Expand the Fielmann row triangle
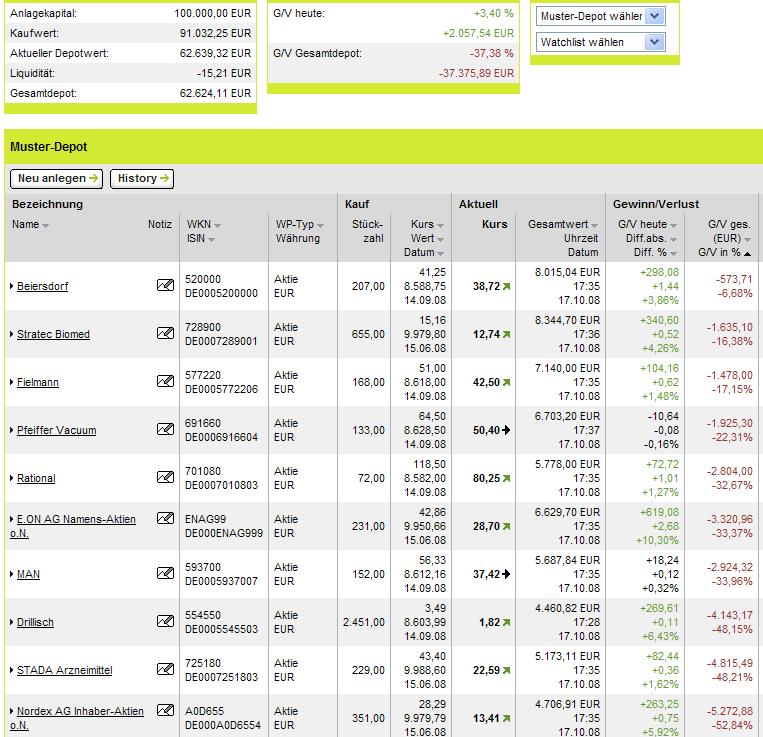 tap(12, 382)
